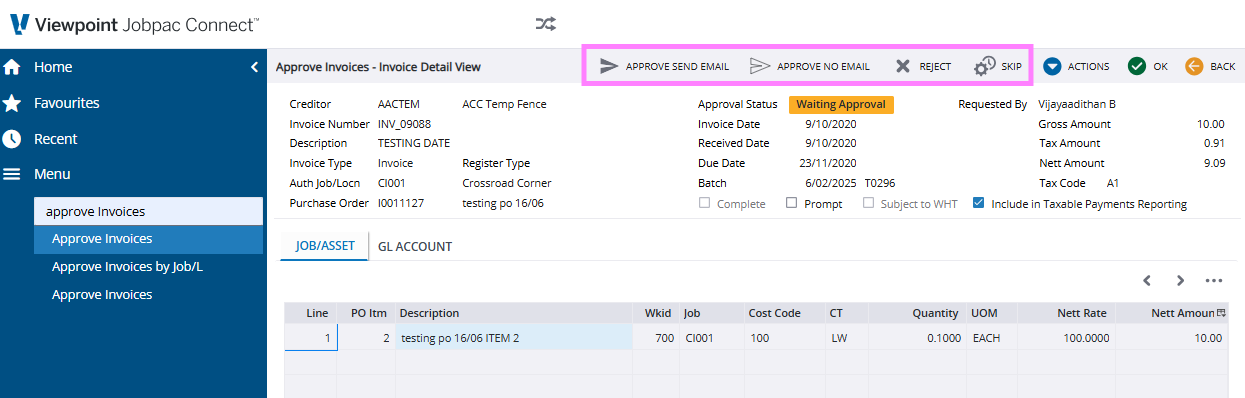Click the Description column header
The width and height of the screenshot is (1245, 398).
(514, 313)
